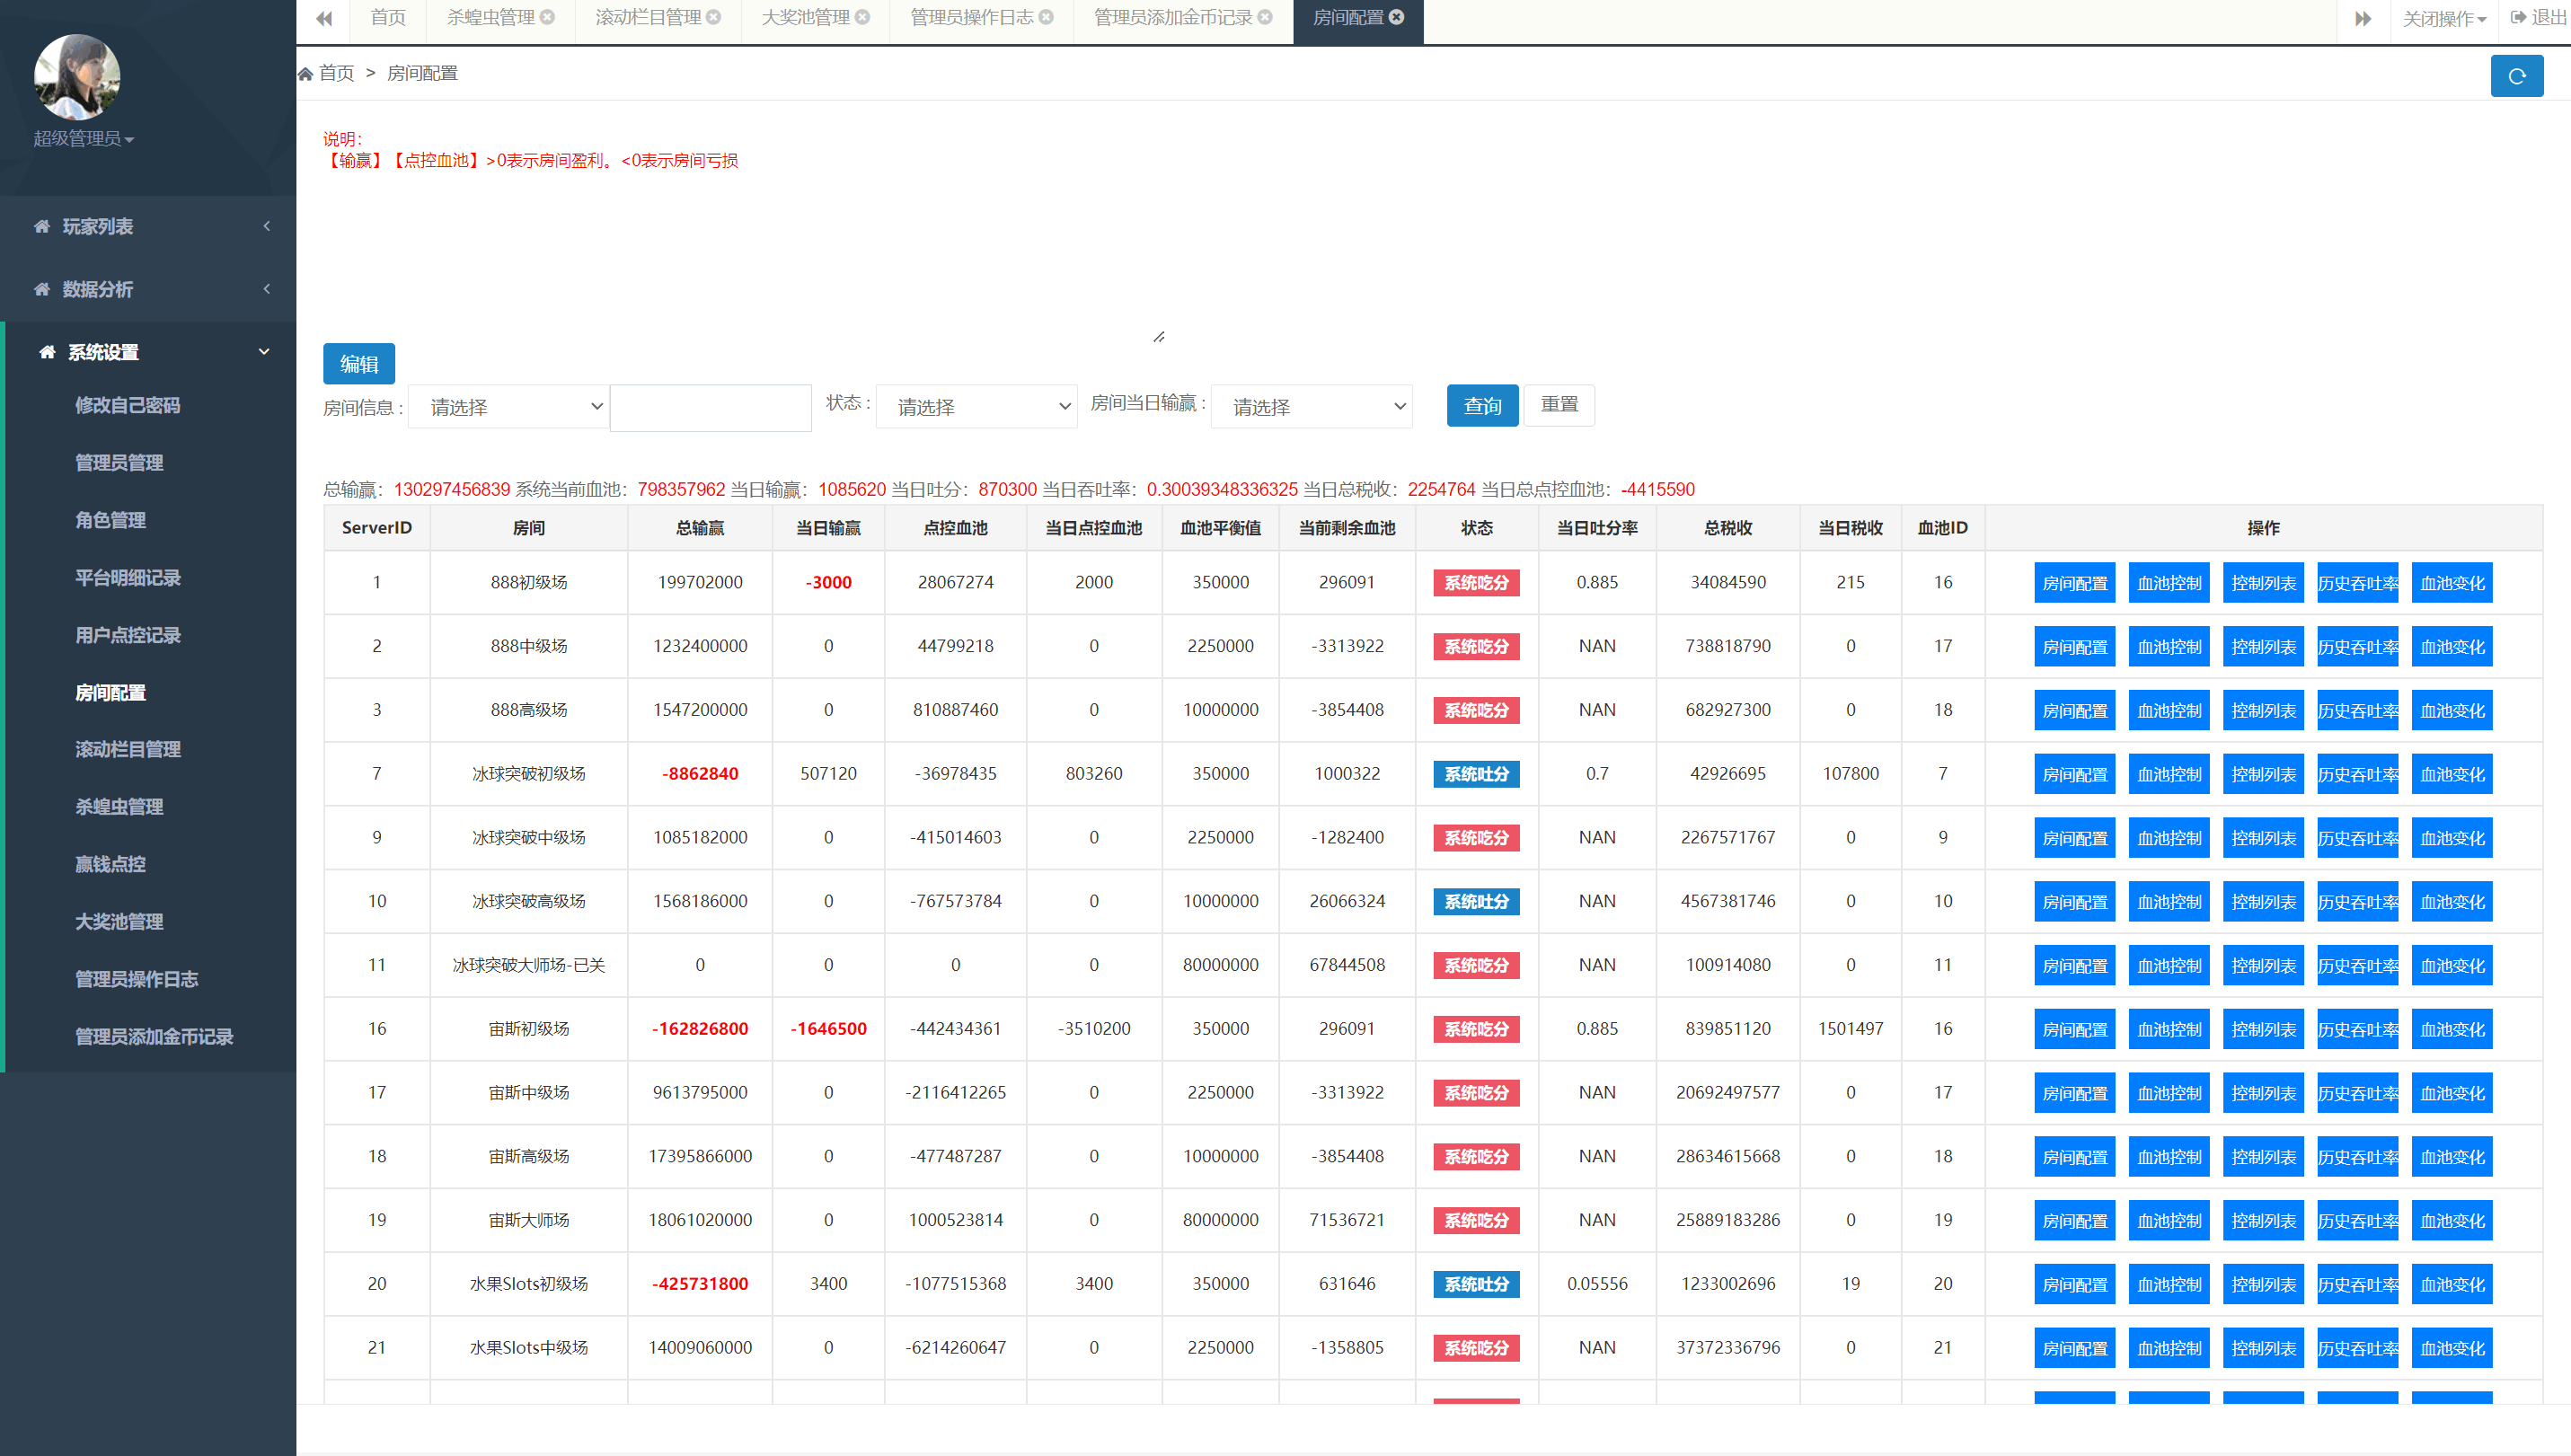Click the 退出 logout icon

coord(2518,17)
